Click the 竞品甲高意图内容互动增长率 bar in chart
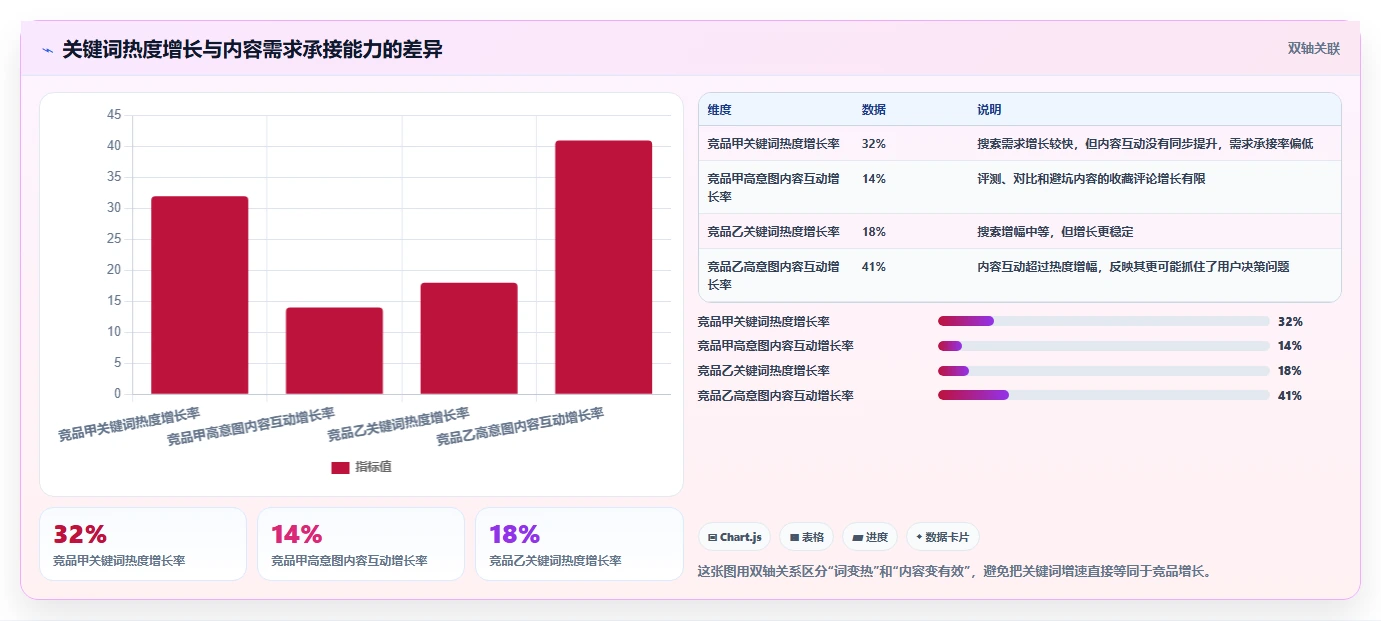Viewport: 1381px width, 621px height. pos(334,351)
